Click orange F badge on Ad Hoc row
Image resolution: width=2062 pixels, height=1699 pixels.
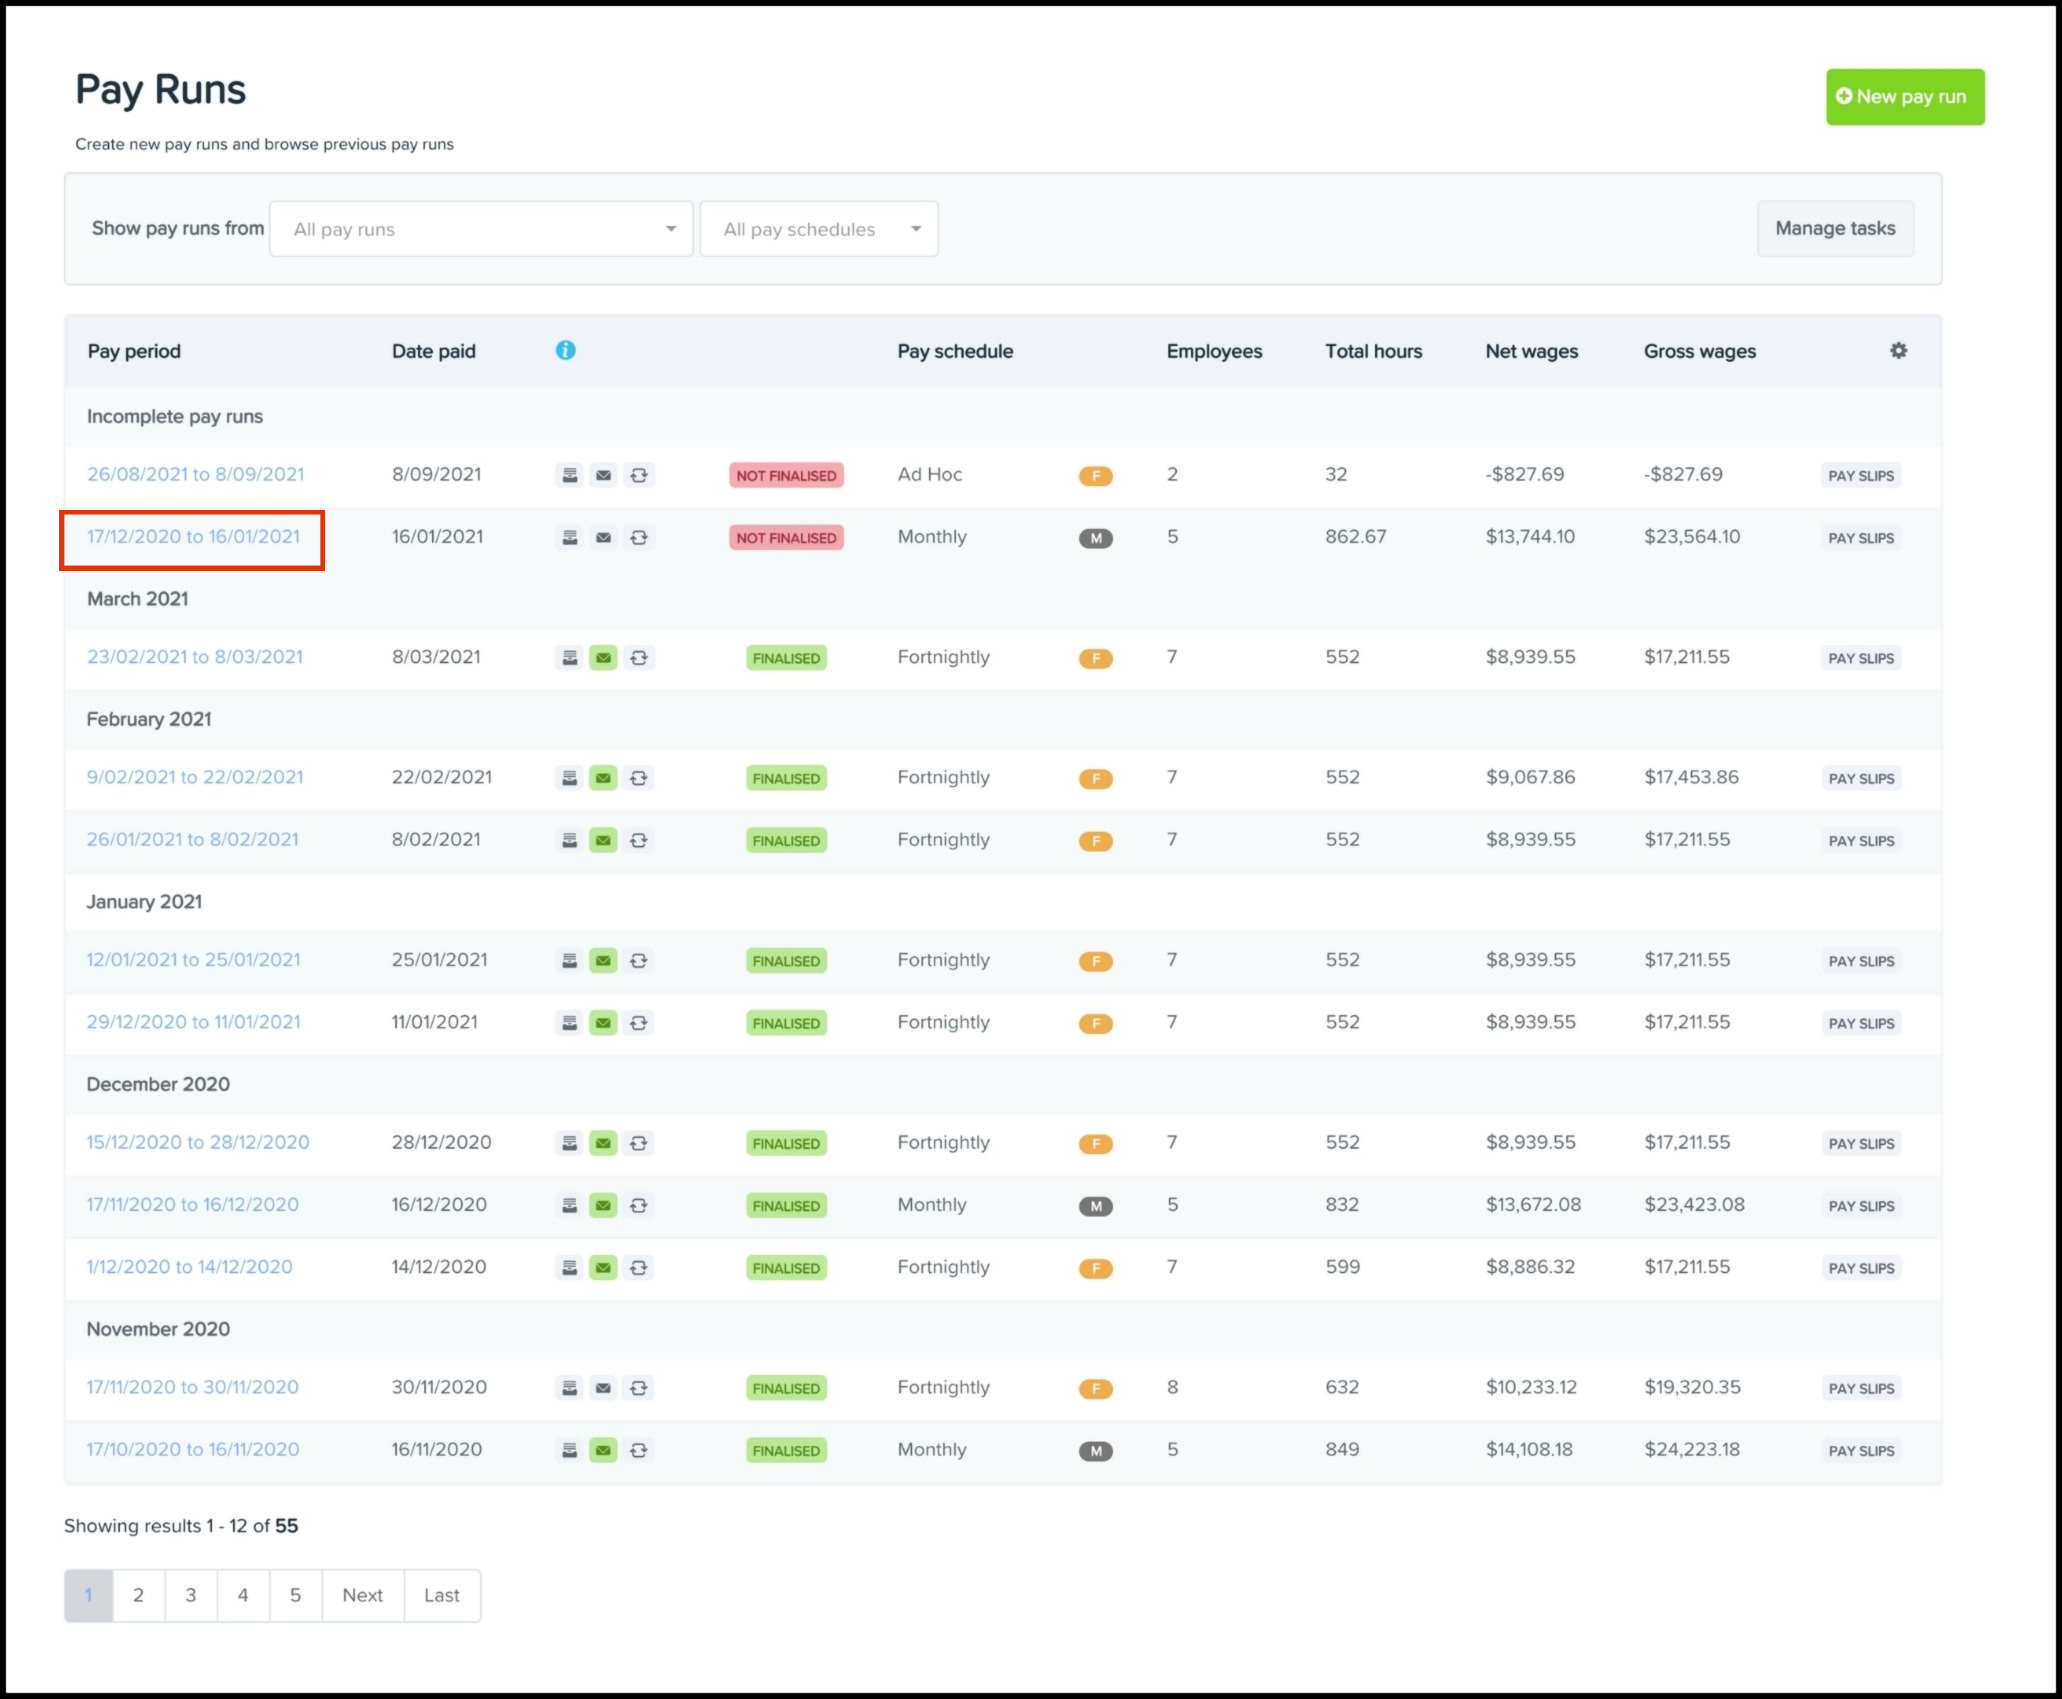tap(1095, 476)
